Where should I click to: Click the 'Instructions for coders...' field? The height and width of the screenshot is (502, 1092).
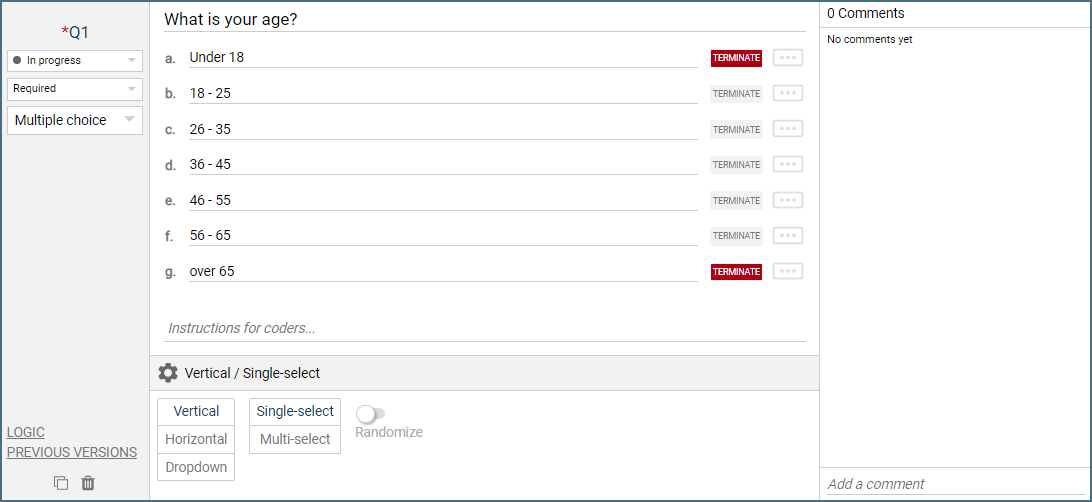click(485, 328)
